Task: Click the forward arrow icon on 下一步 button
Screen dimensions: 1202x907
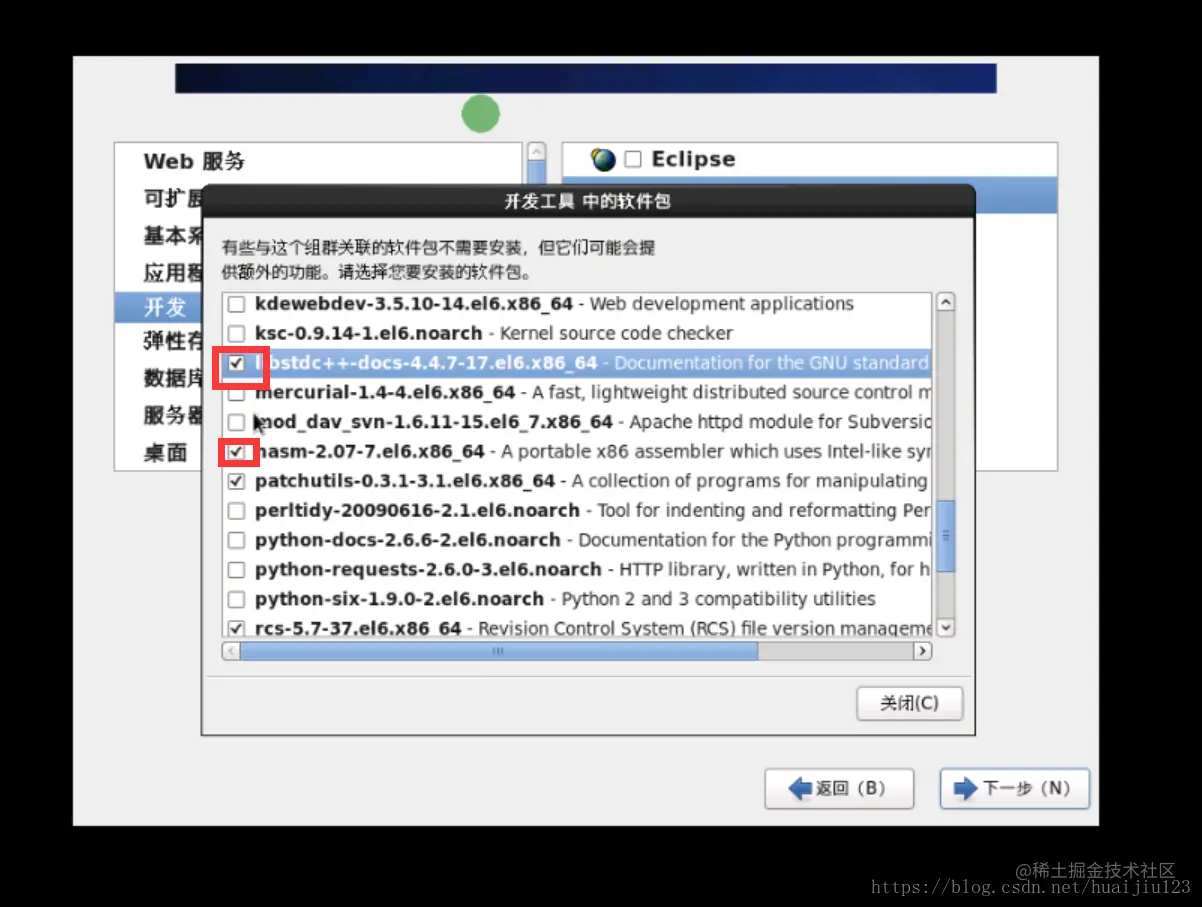Action: (x=965, y=788)
